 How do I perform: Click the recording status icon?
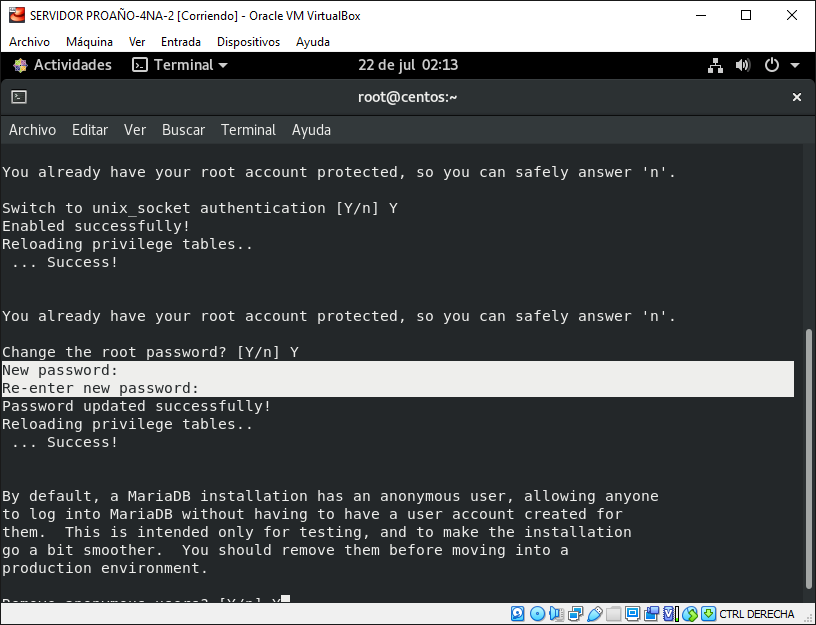[x=652, y=614]
